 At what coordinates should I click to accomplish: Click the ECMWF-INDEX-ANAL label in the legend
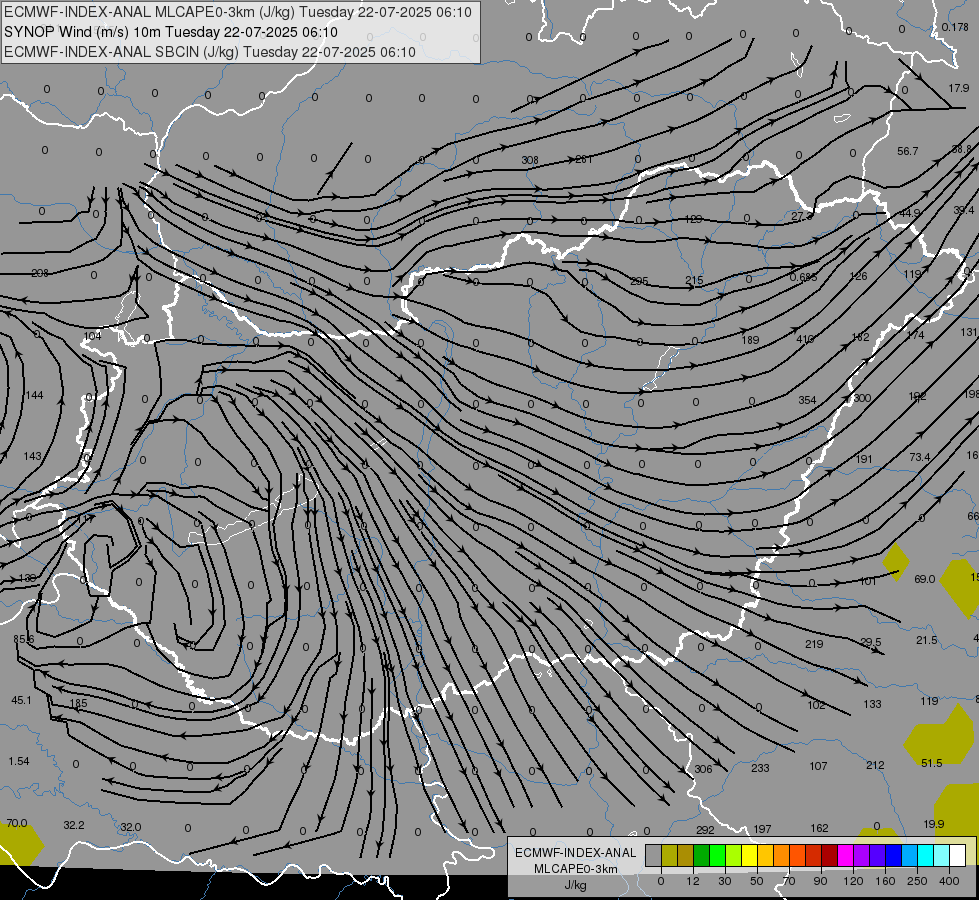(x=576, y=853)
